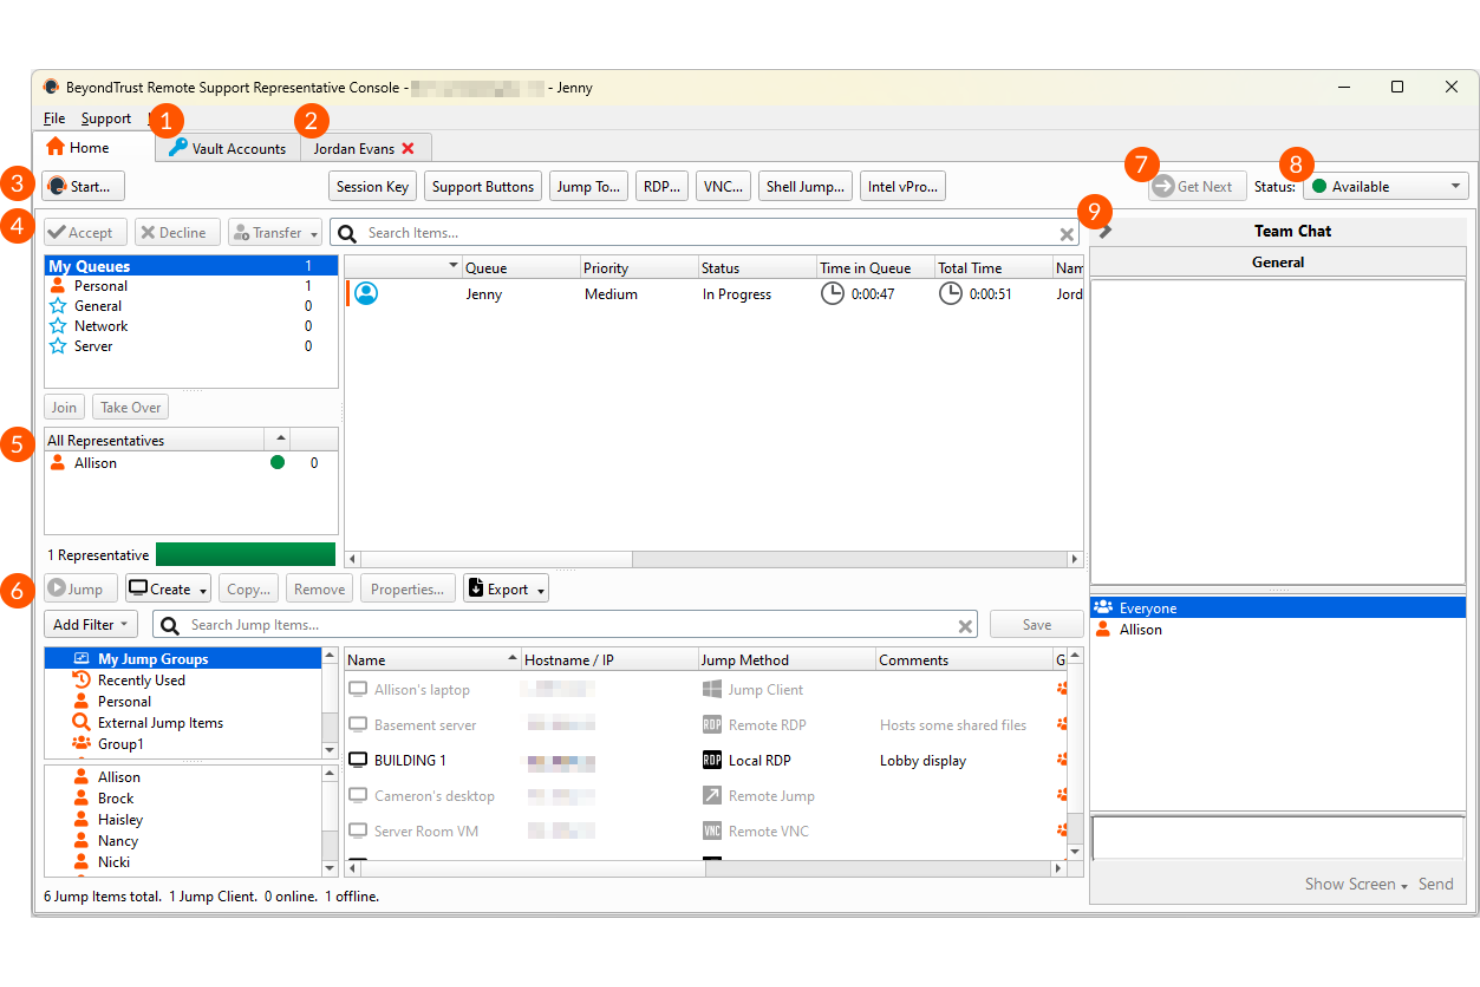Accept the queued session from Jenny
1480x987 pixels.
click(85, 232)
